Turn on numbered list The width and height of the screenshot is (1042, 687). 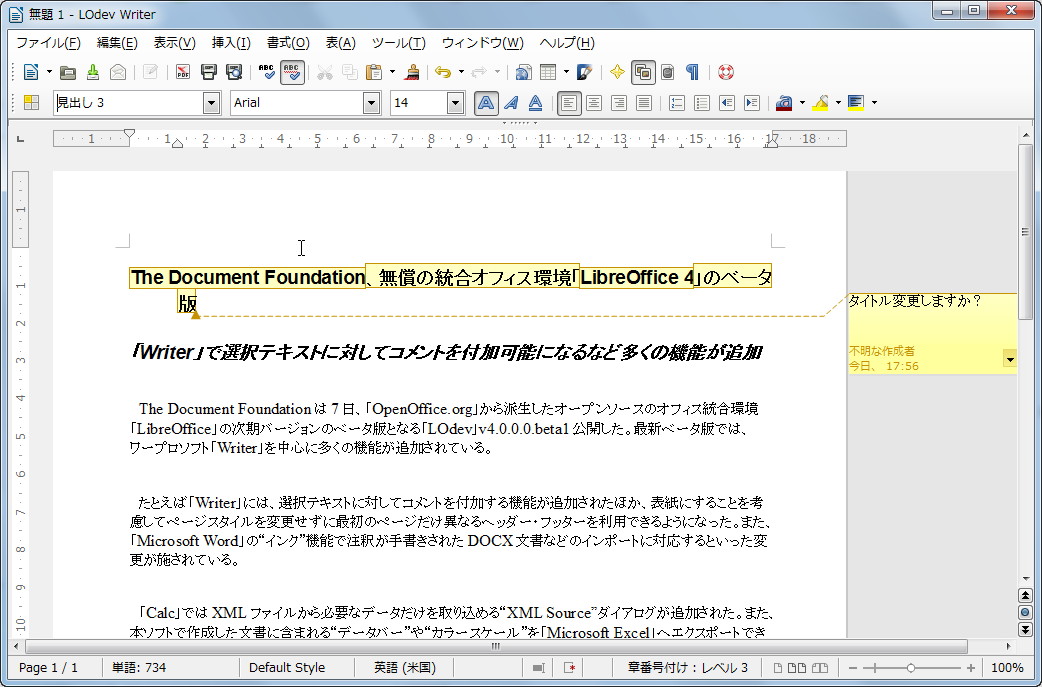click(x=677, y=103)
